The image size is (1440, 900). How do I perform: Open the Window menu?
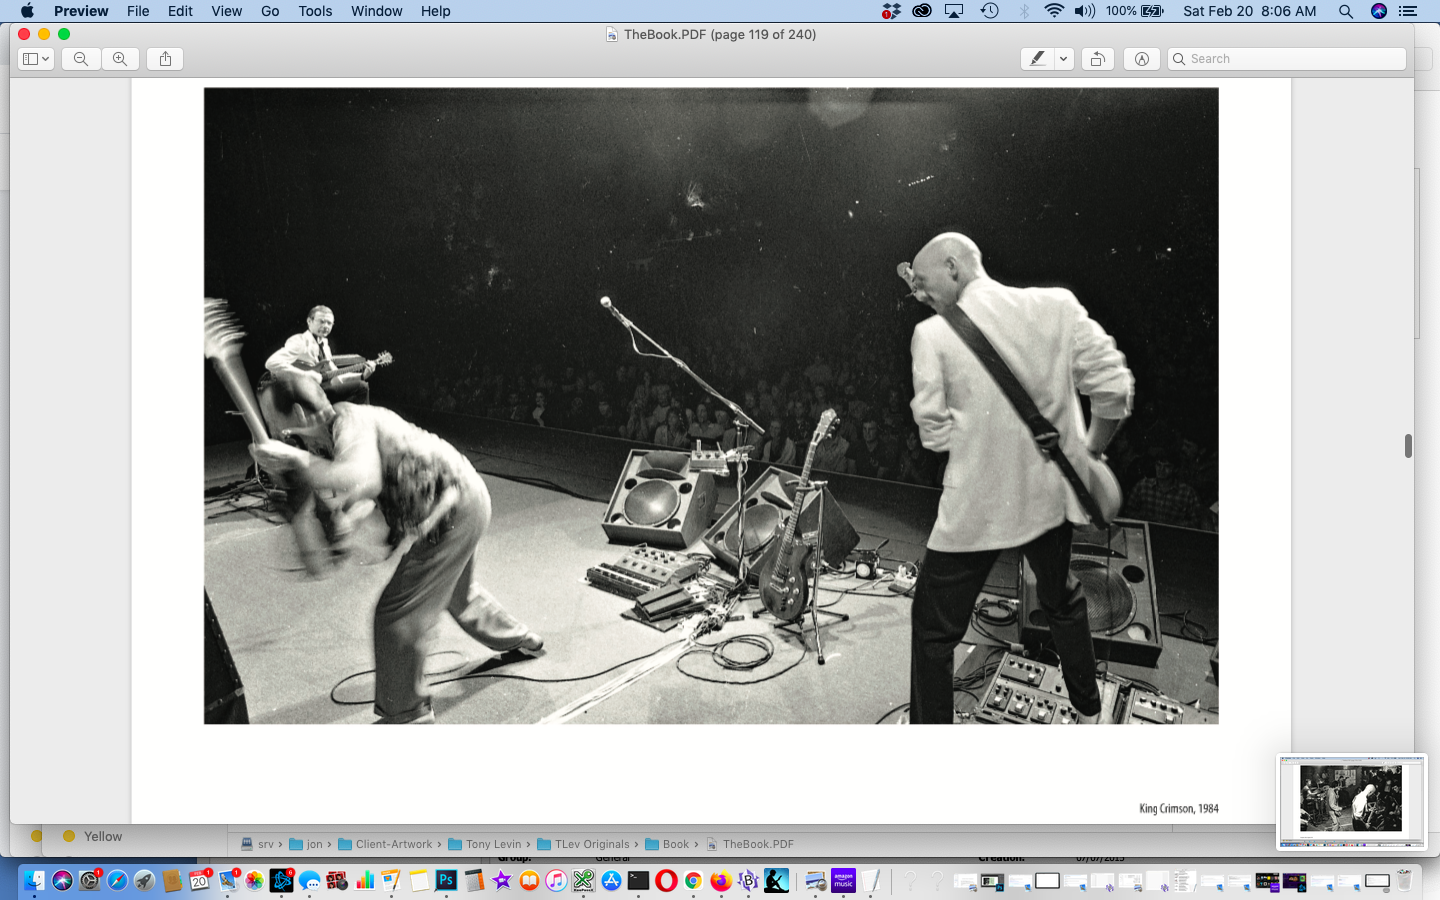376,11
